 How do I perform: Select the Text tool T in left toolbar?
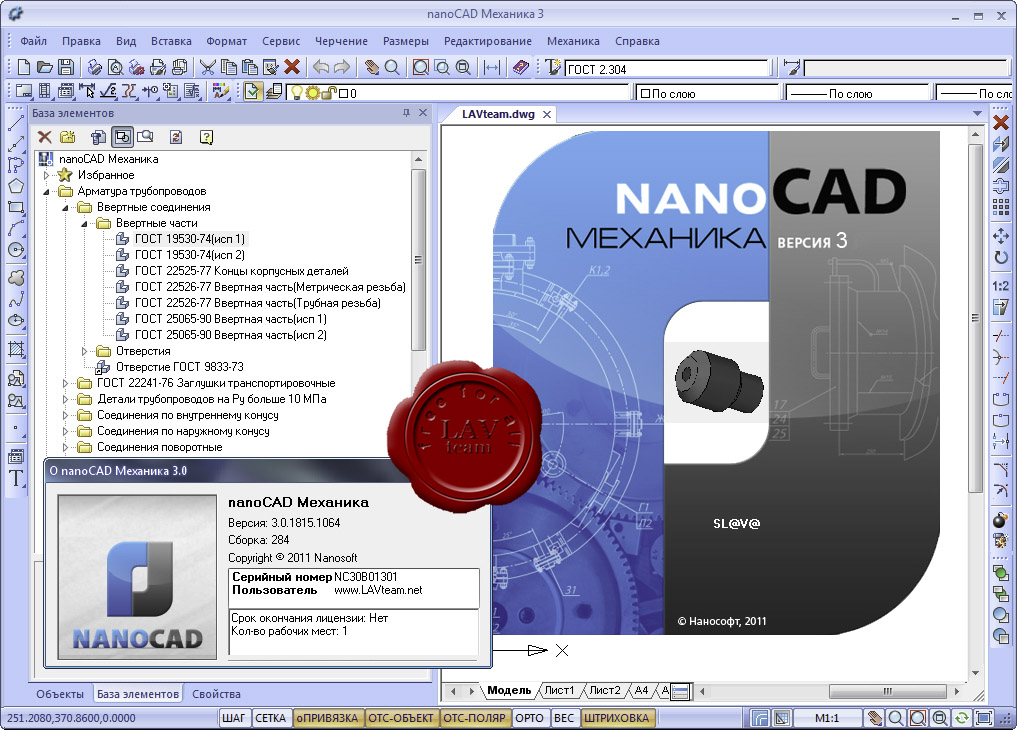pyautogui.click(x=16, y=478)
